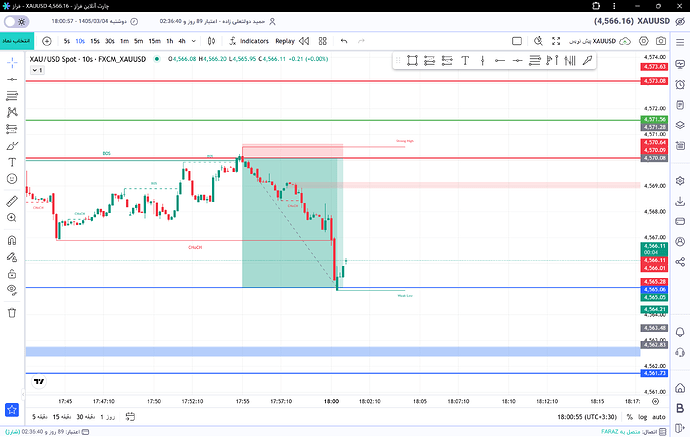Open the ruler measure tool

(12, 201)
